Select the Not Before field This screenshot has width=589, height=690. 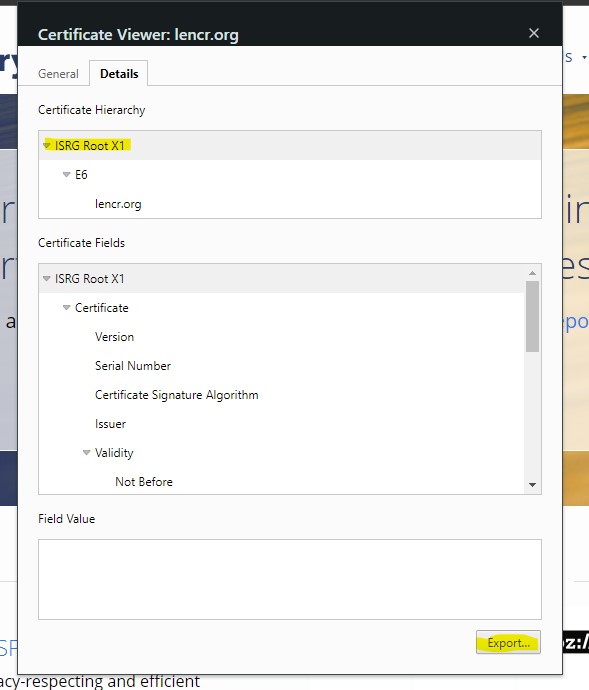click(x=144, y=482)
